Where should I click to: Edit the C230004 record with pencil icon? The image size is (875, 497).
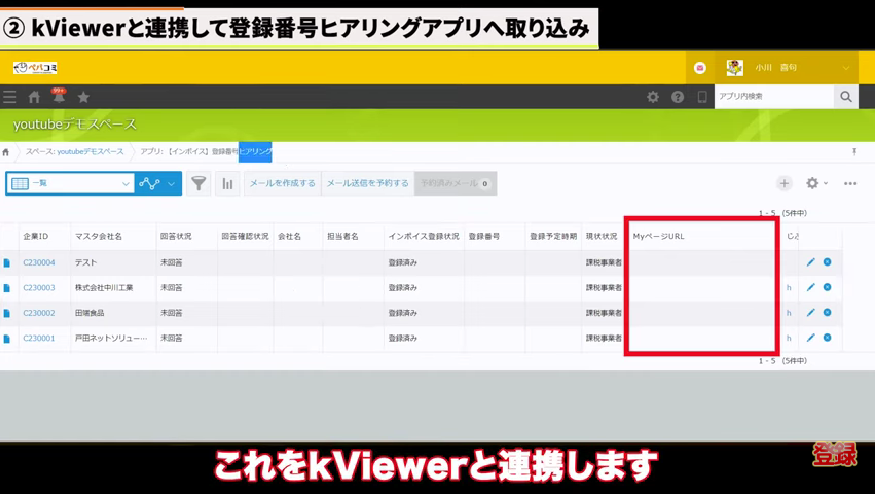[x=811, y=262]
